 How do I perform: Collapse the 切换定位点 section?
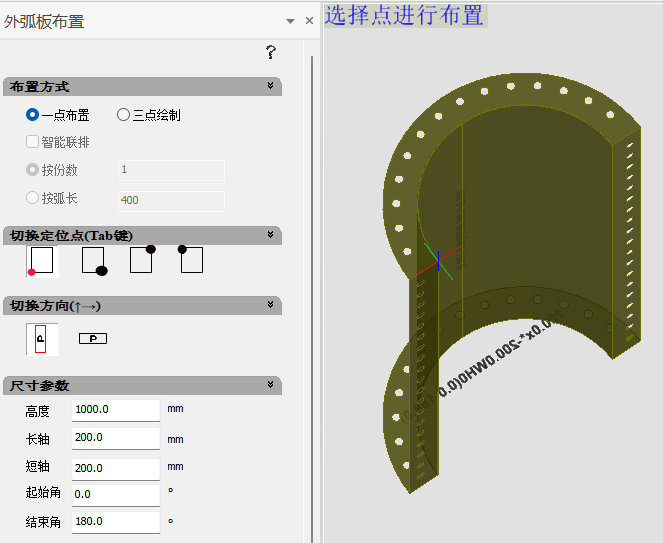271,235
